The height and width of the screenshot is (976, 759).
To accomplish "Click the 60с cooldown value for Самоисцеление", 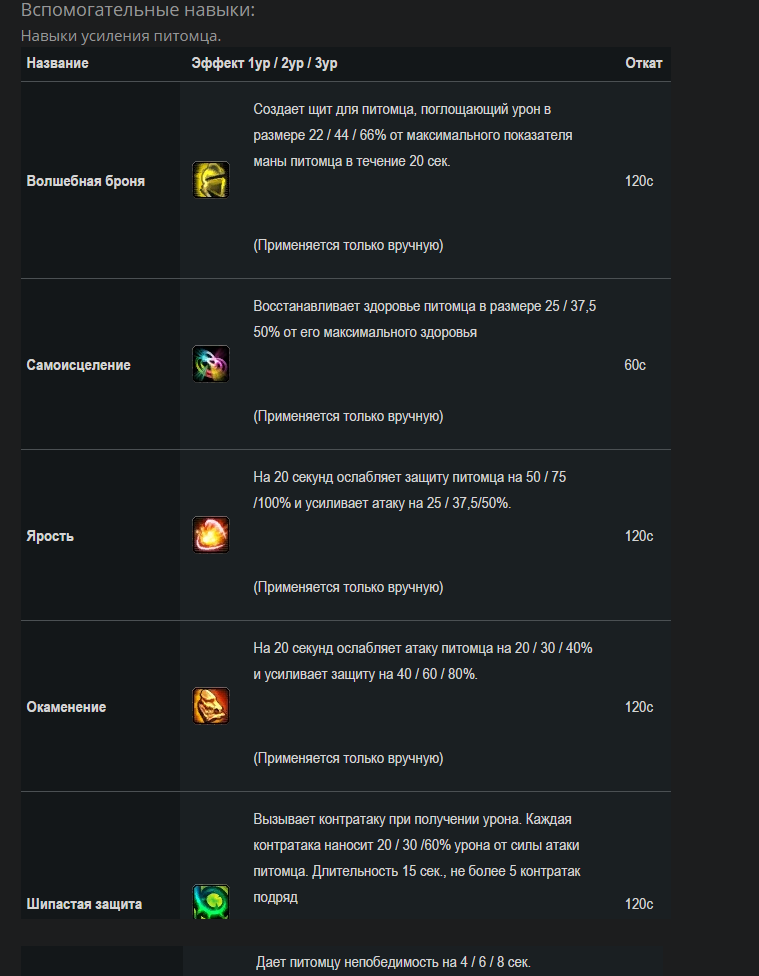I will pyautogui.click(x=635, y=365).
